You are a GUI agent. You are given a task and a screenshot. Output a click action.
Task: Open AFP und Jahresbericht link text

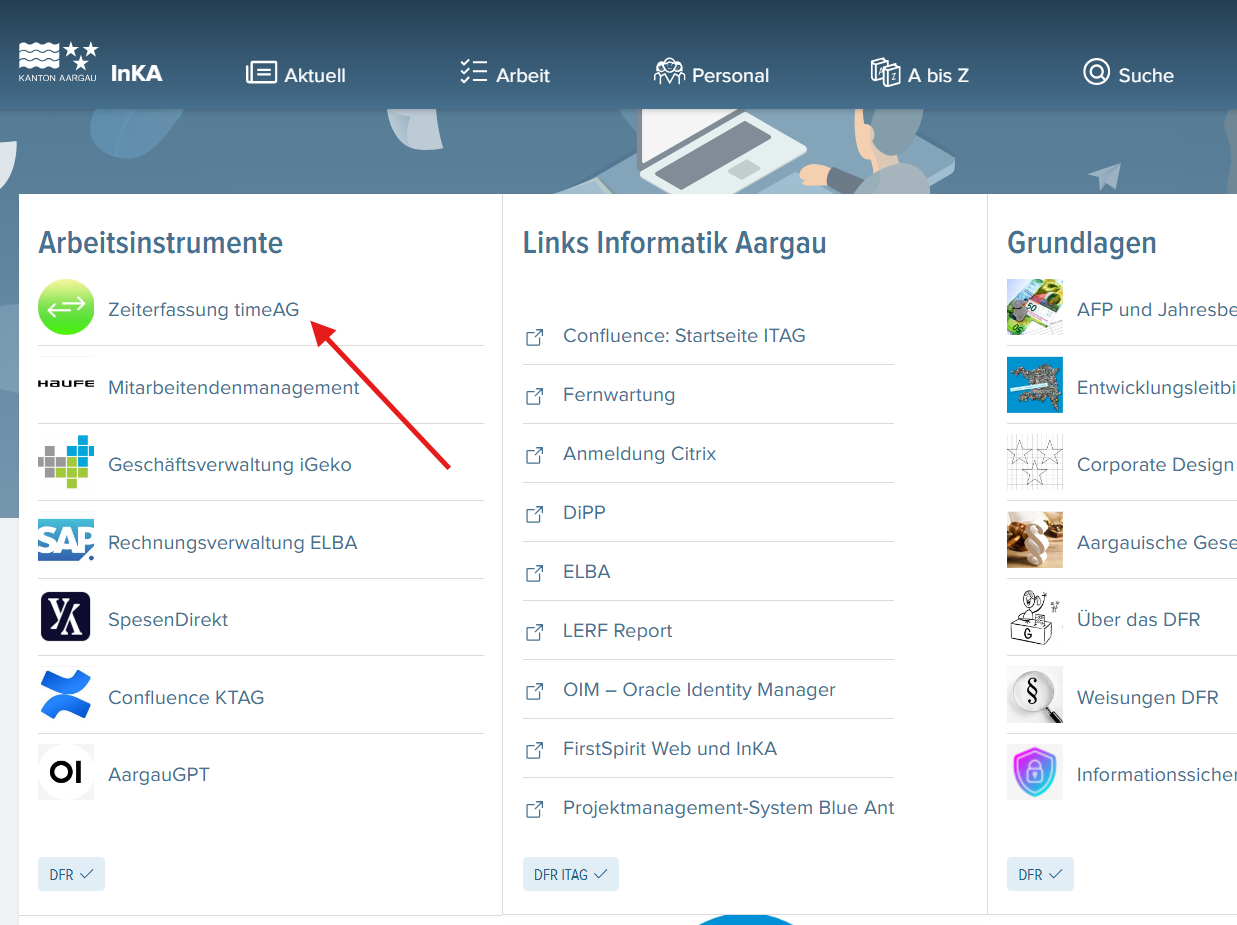pyautogui.click(x=1157, y=310)
